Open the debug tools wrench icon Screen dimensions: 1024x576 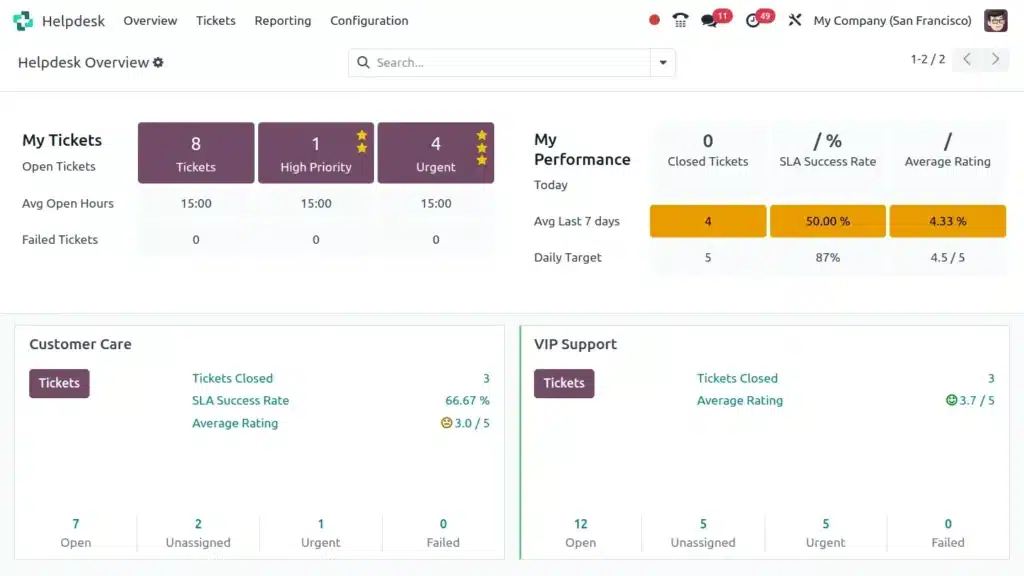(x=795, y=20)
